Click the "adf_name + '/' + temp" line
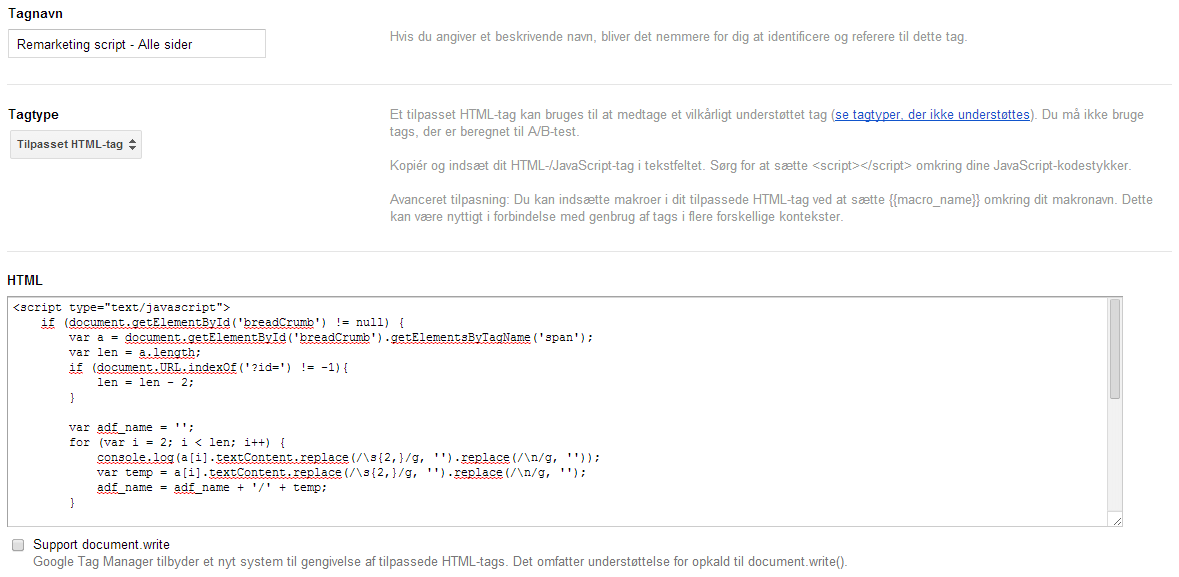Viewport: 1179px width, 577px height. (211, 487)
